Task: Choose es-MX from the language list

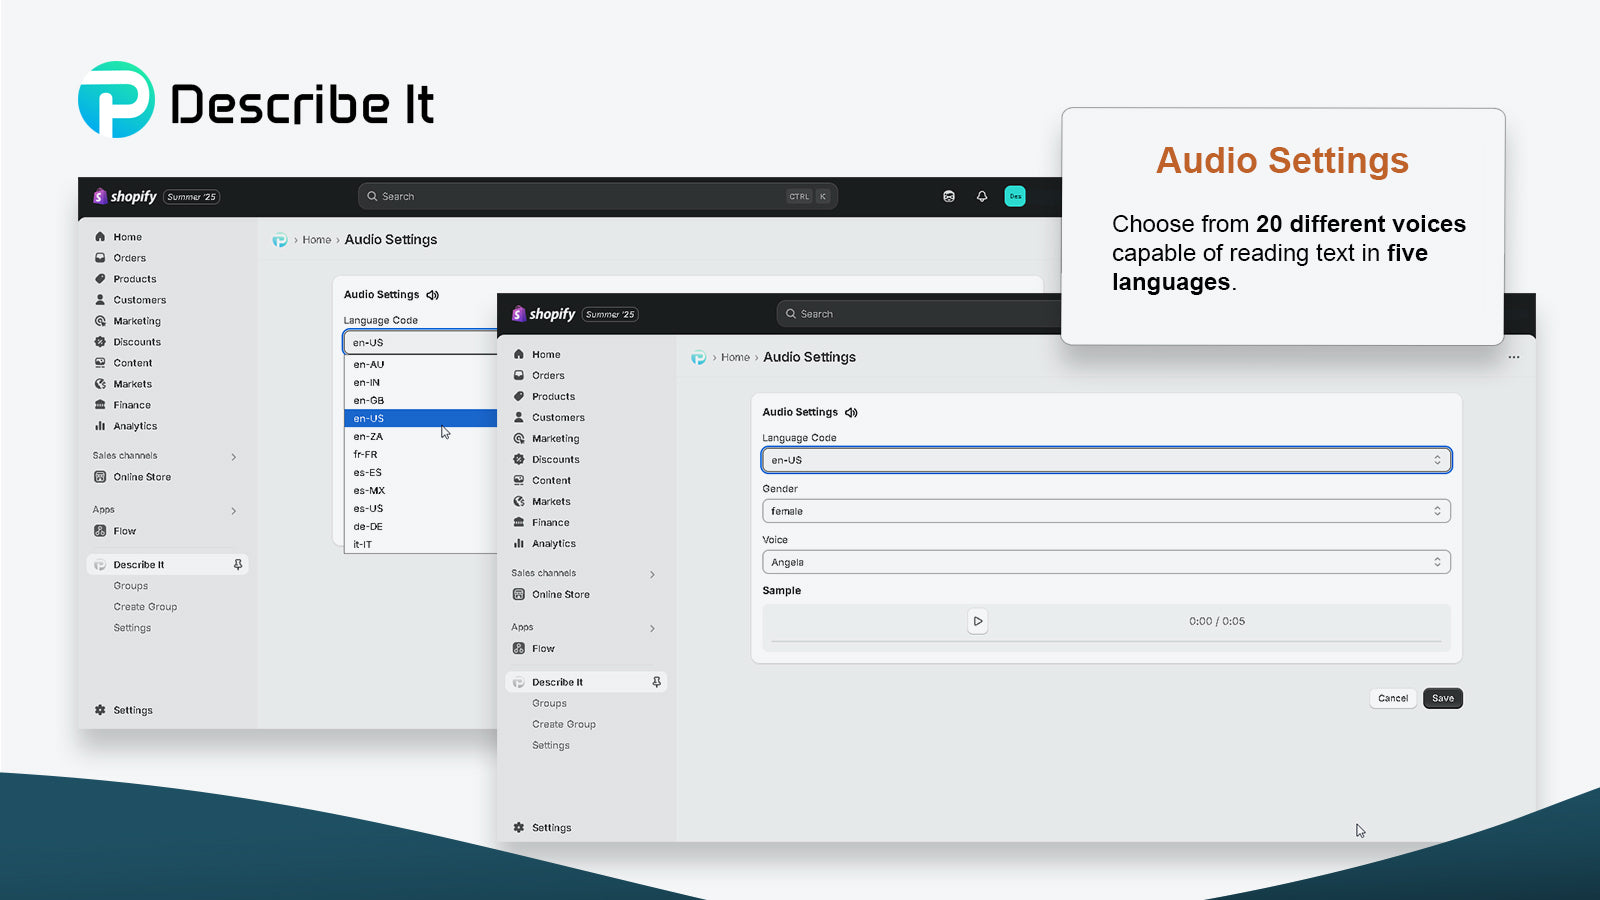Action: (x=421, y=490)
